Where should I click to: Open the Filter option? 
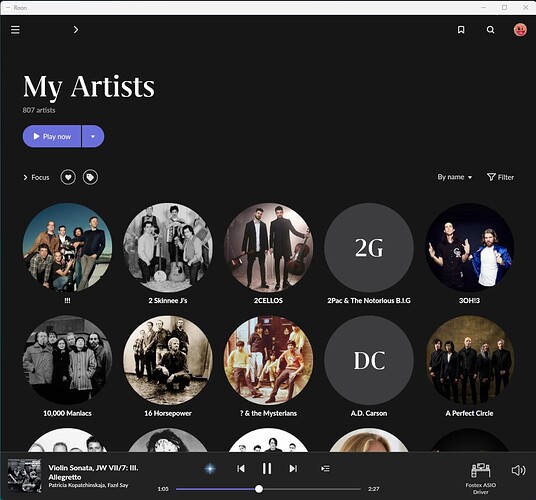click(x=500, y=177)
